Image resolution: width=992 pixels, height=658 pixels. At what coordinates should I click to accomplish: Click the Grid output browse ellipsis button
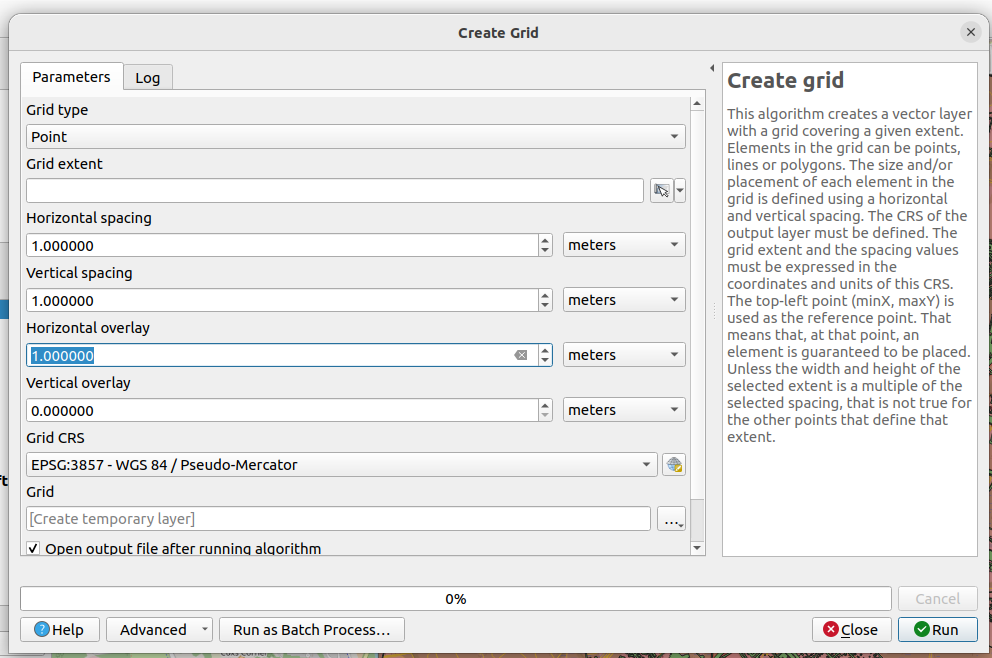pos(671,519)
